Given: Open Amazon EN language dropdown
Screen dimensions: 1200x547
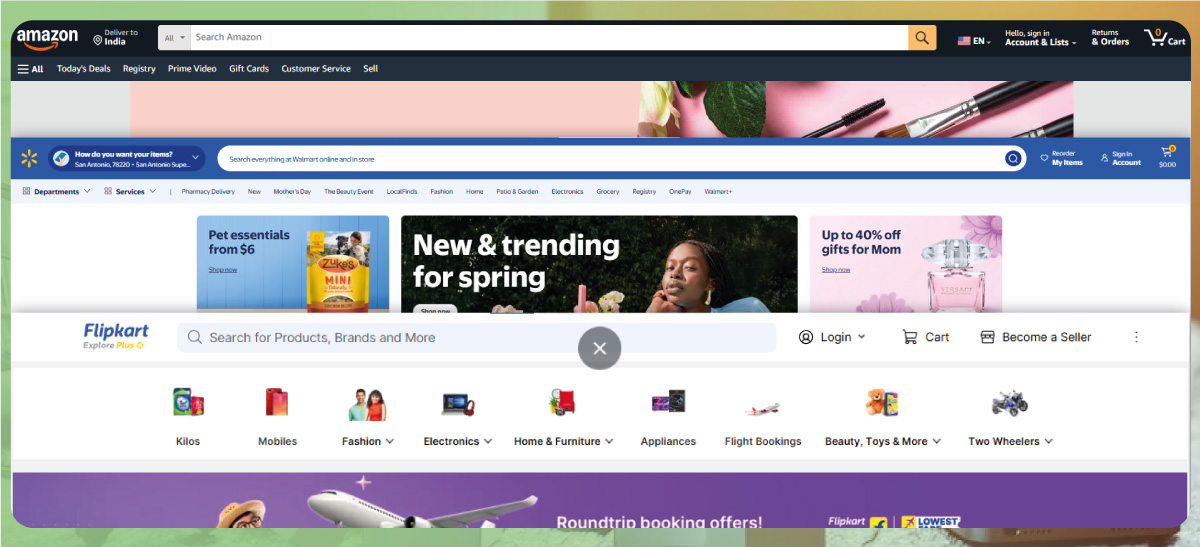Looking at the screenshot, I should [x=974, y=41].
